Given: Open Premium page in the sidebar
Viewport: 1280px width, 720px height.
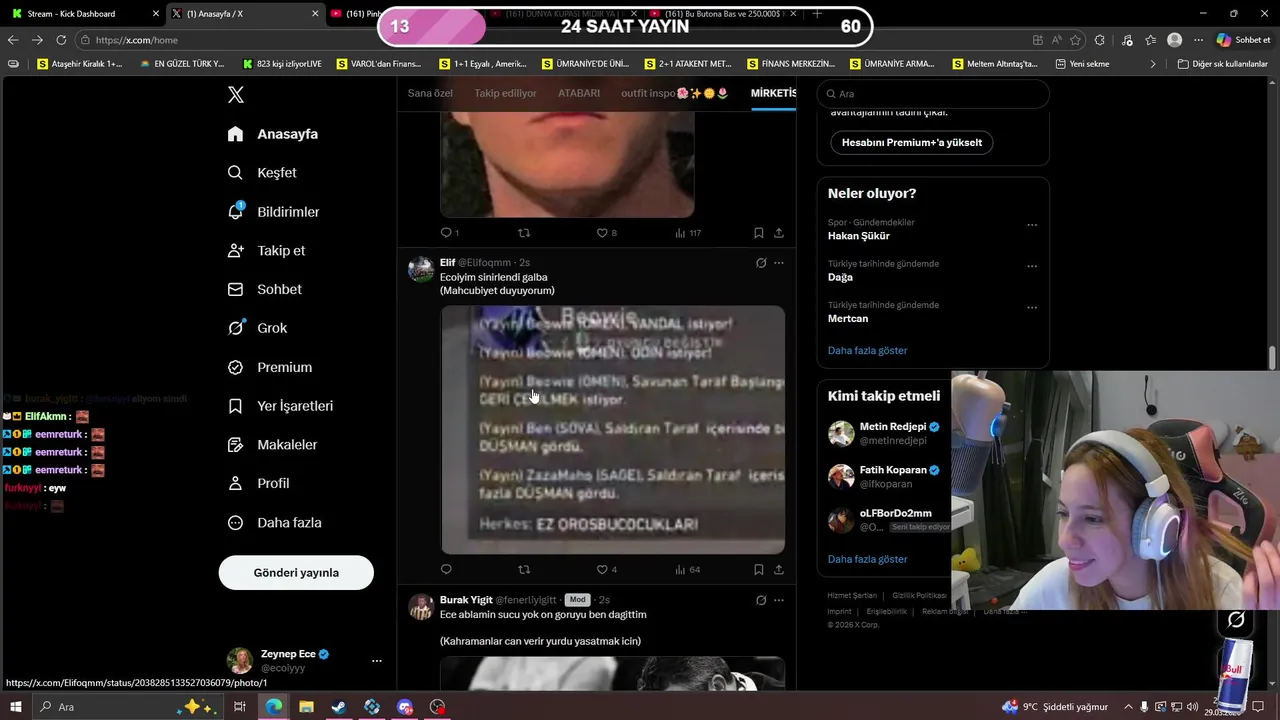Looking at the screenshot, I should point(270,367).
